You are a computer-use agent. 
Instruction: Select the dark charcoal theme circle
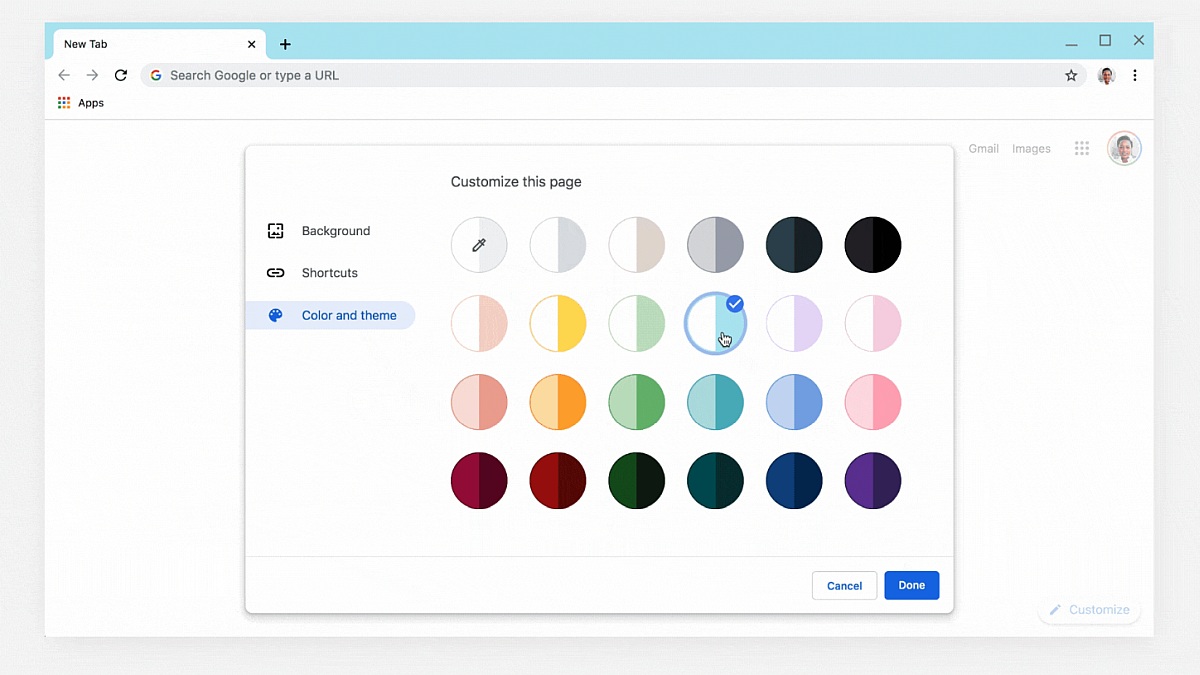794,244
